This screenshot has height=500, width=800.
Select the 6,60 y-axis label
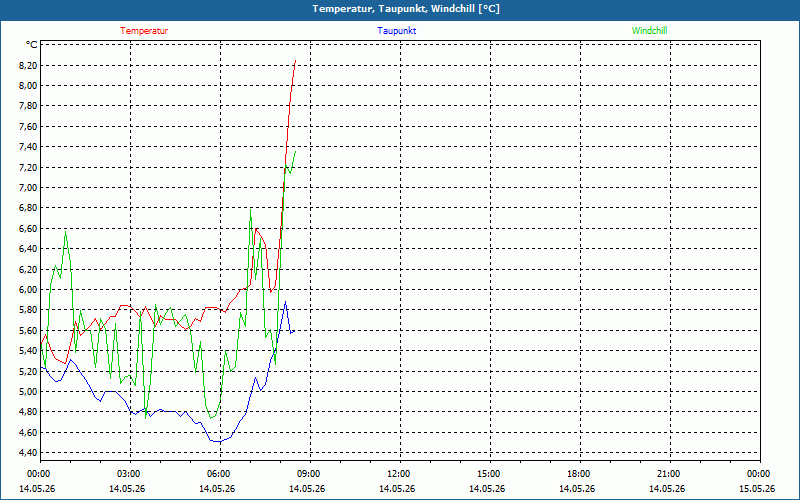[29, 229]
